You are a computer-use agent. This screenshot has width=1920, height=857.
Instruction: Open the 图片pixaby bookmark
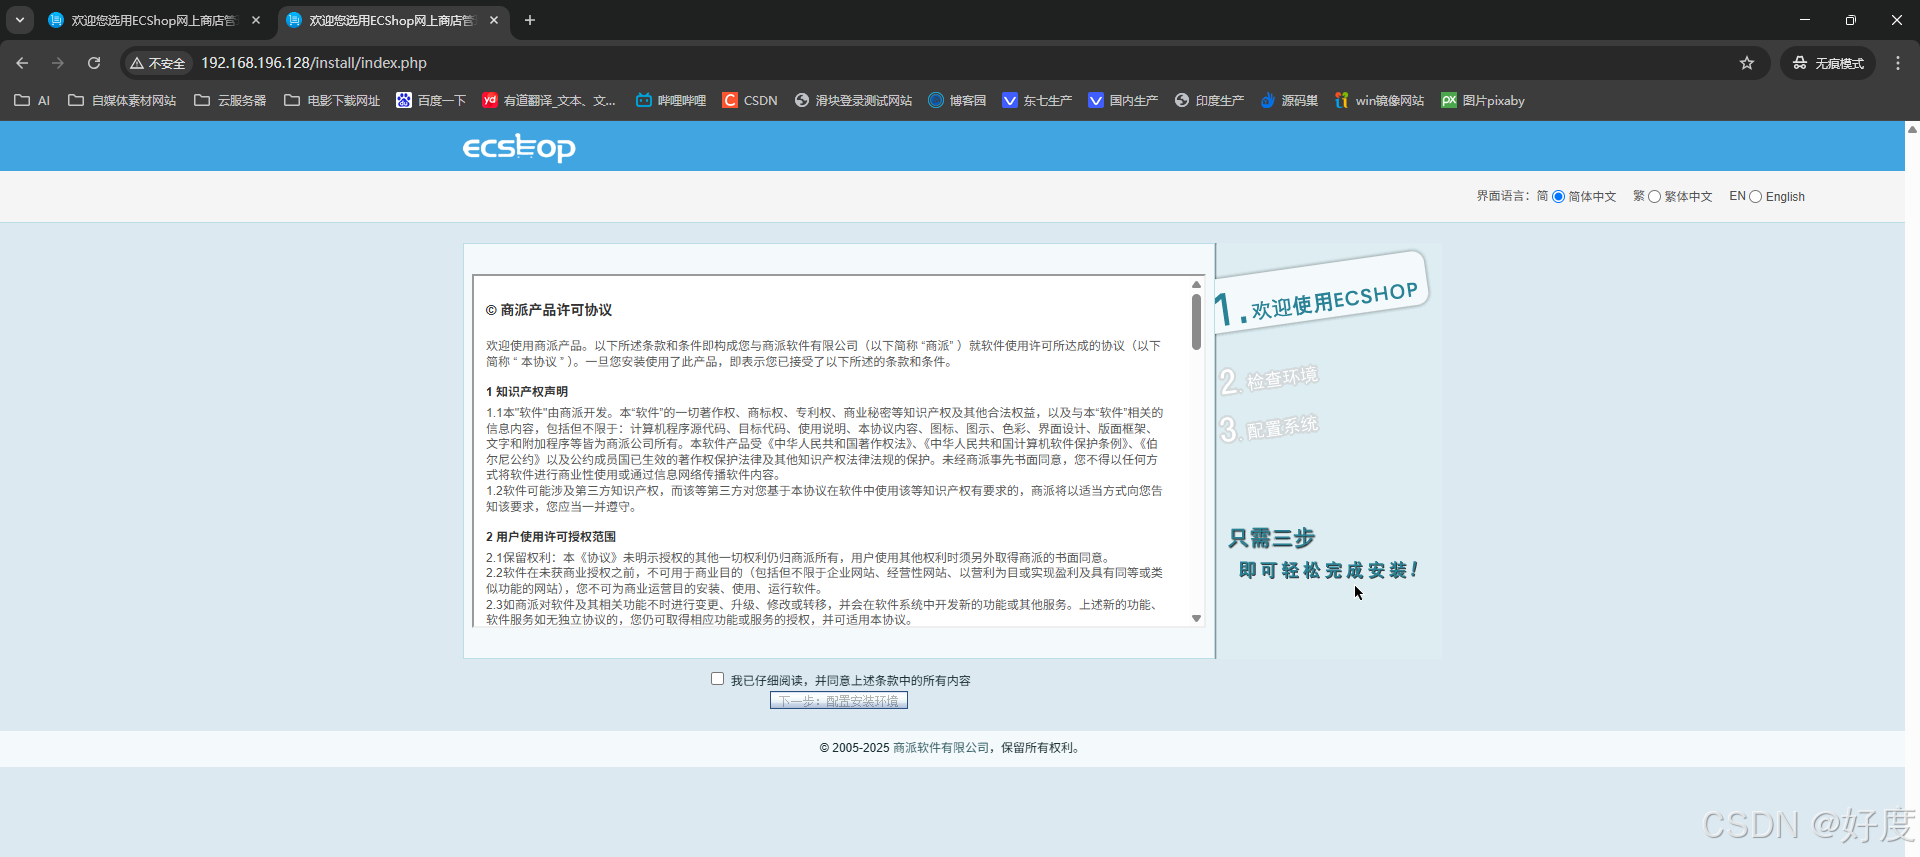click(1483, 100)
